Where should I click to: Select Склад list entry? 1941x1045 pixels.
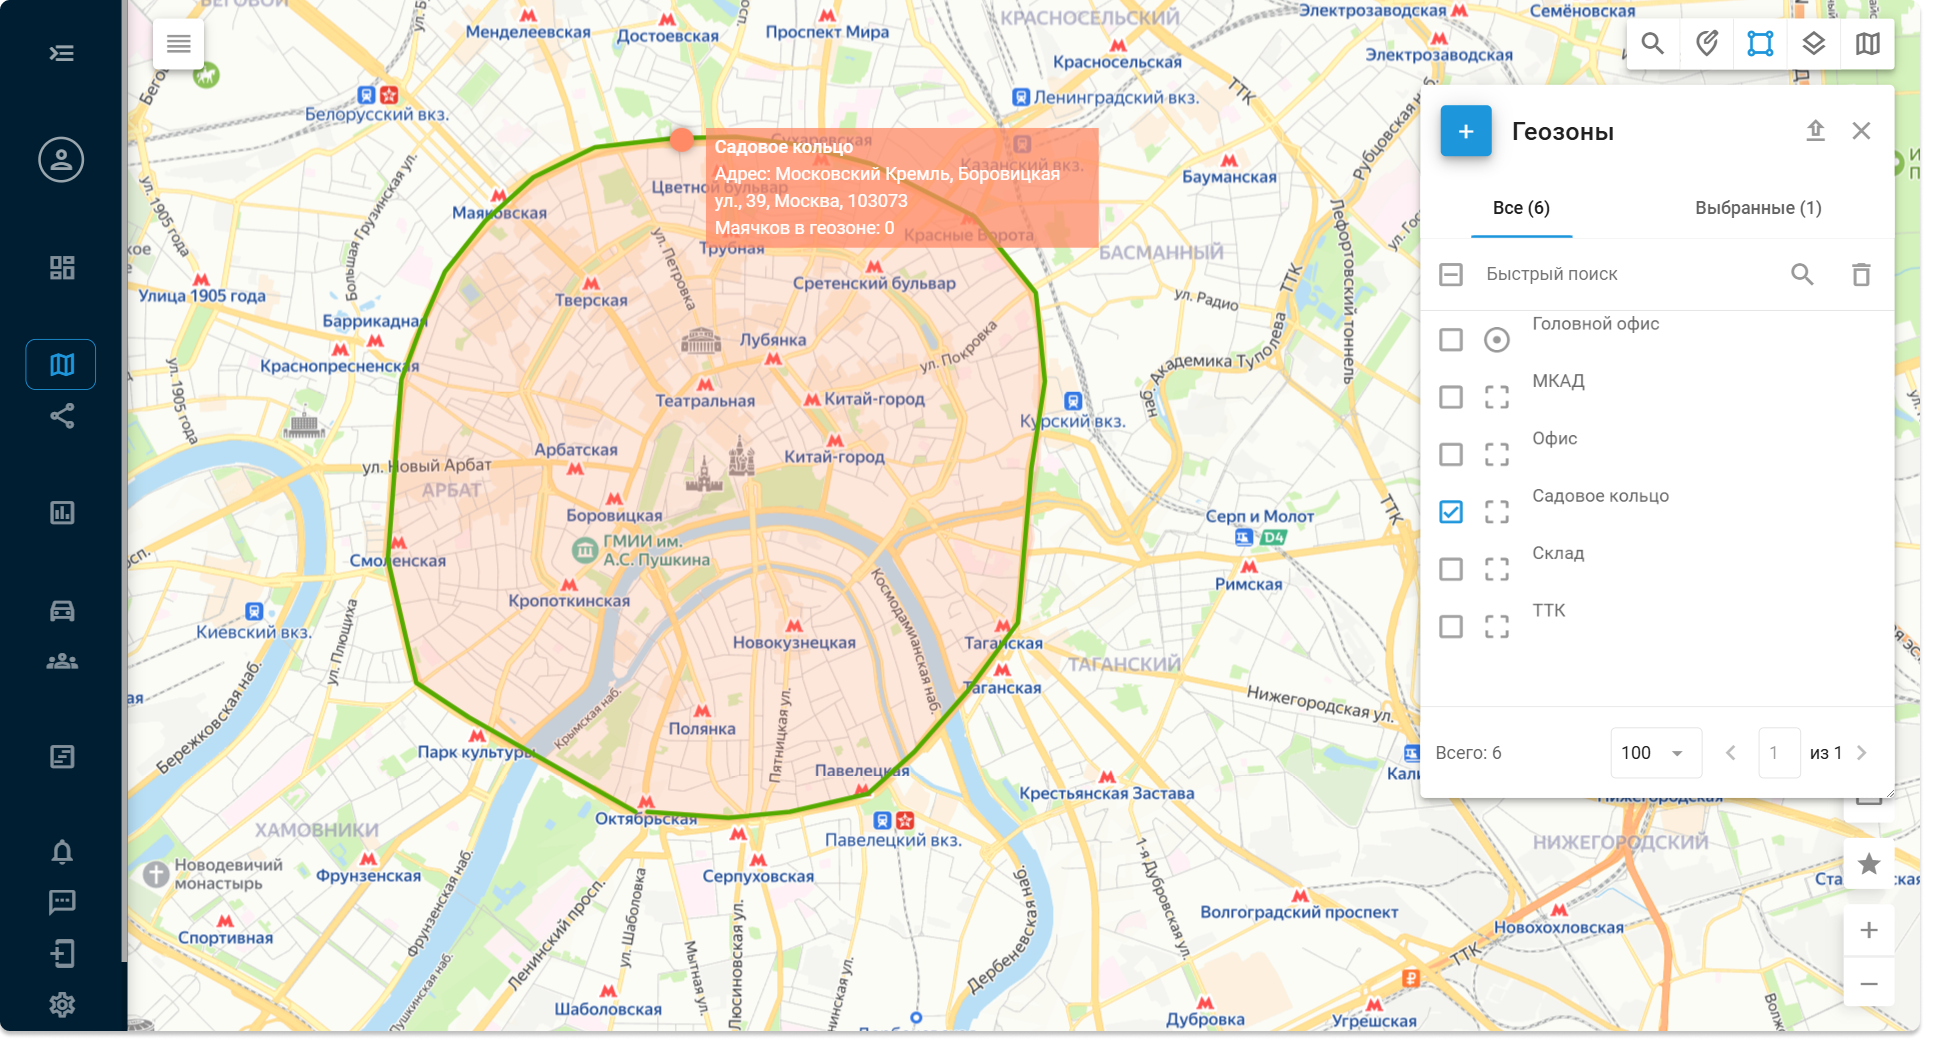[x=1559, y=553]
